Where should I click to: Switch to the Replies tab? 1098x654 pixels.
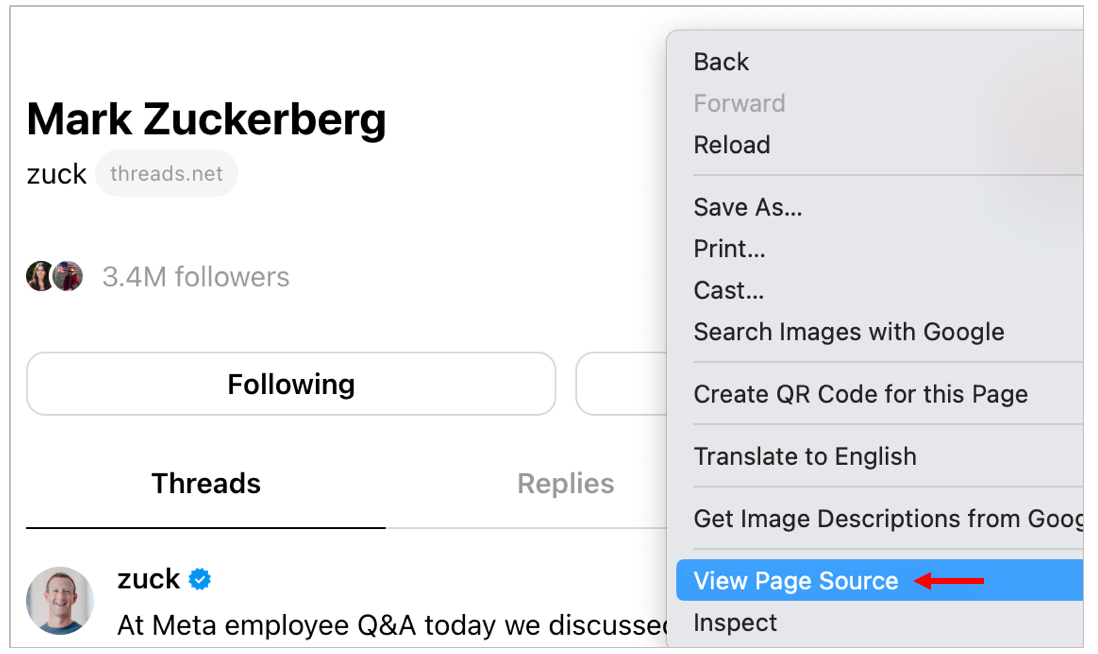(565, 484)
